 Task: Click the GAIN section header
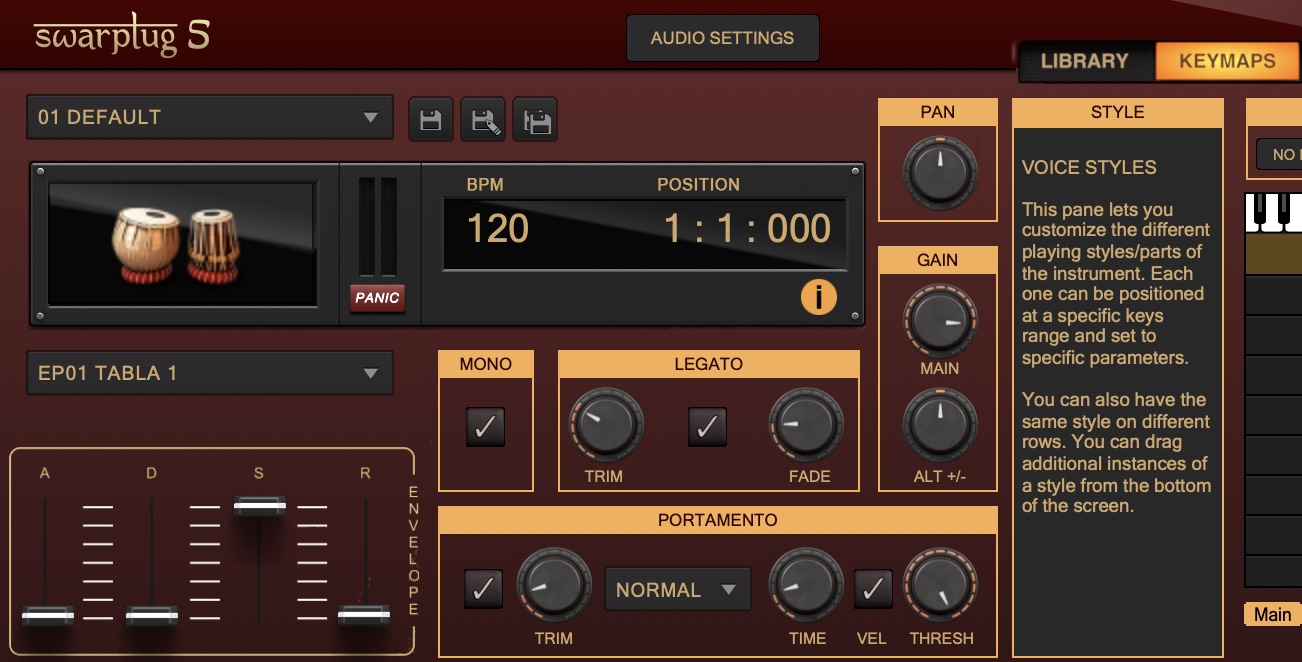(938, 260)
